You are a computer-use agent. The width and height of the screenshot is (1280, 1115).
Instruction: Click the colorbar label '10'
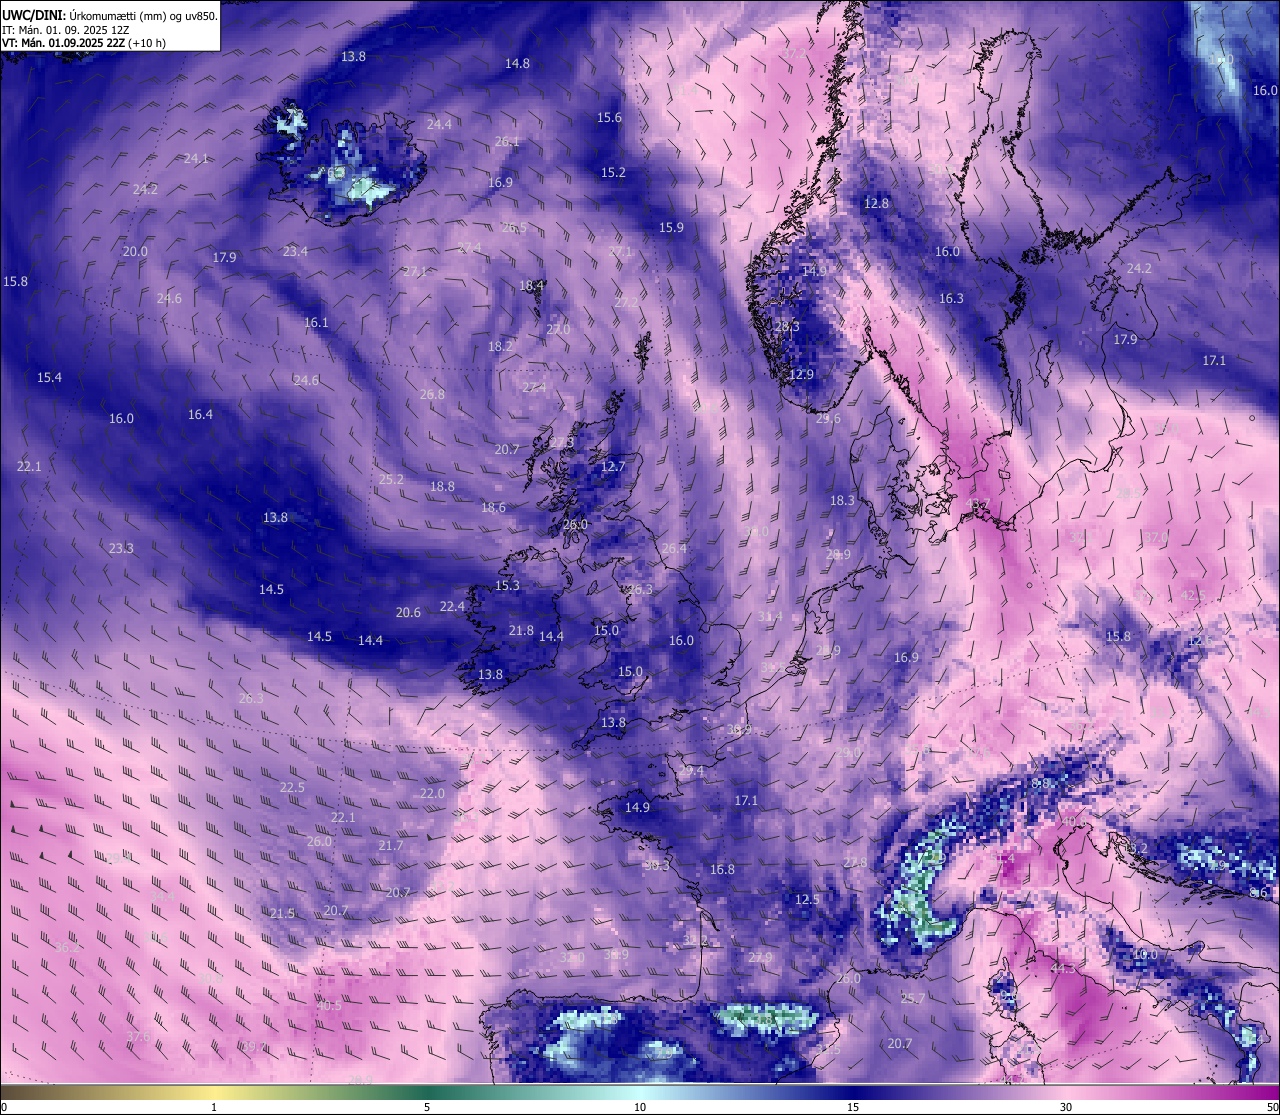[640, 1107]
